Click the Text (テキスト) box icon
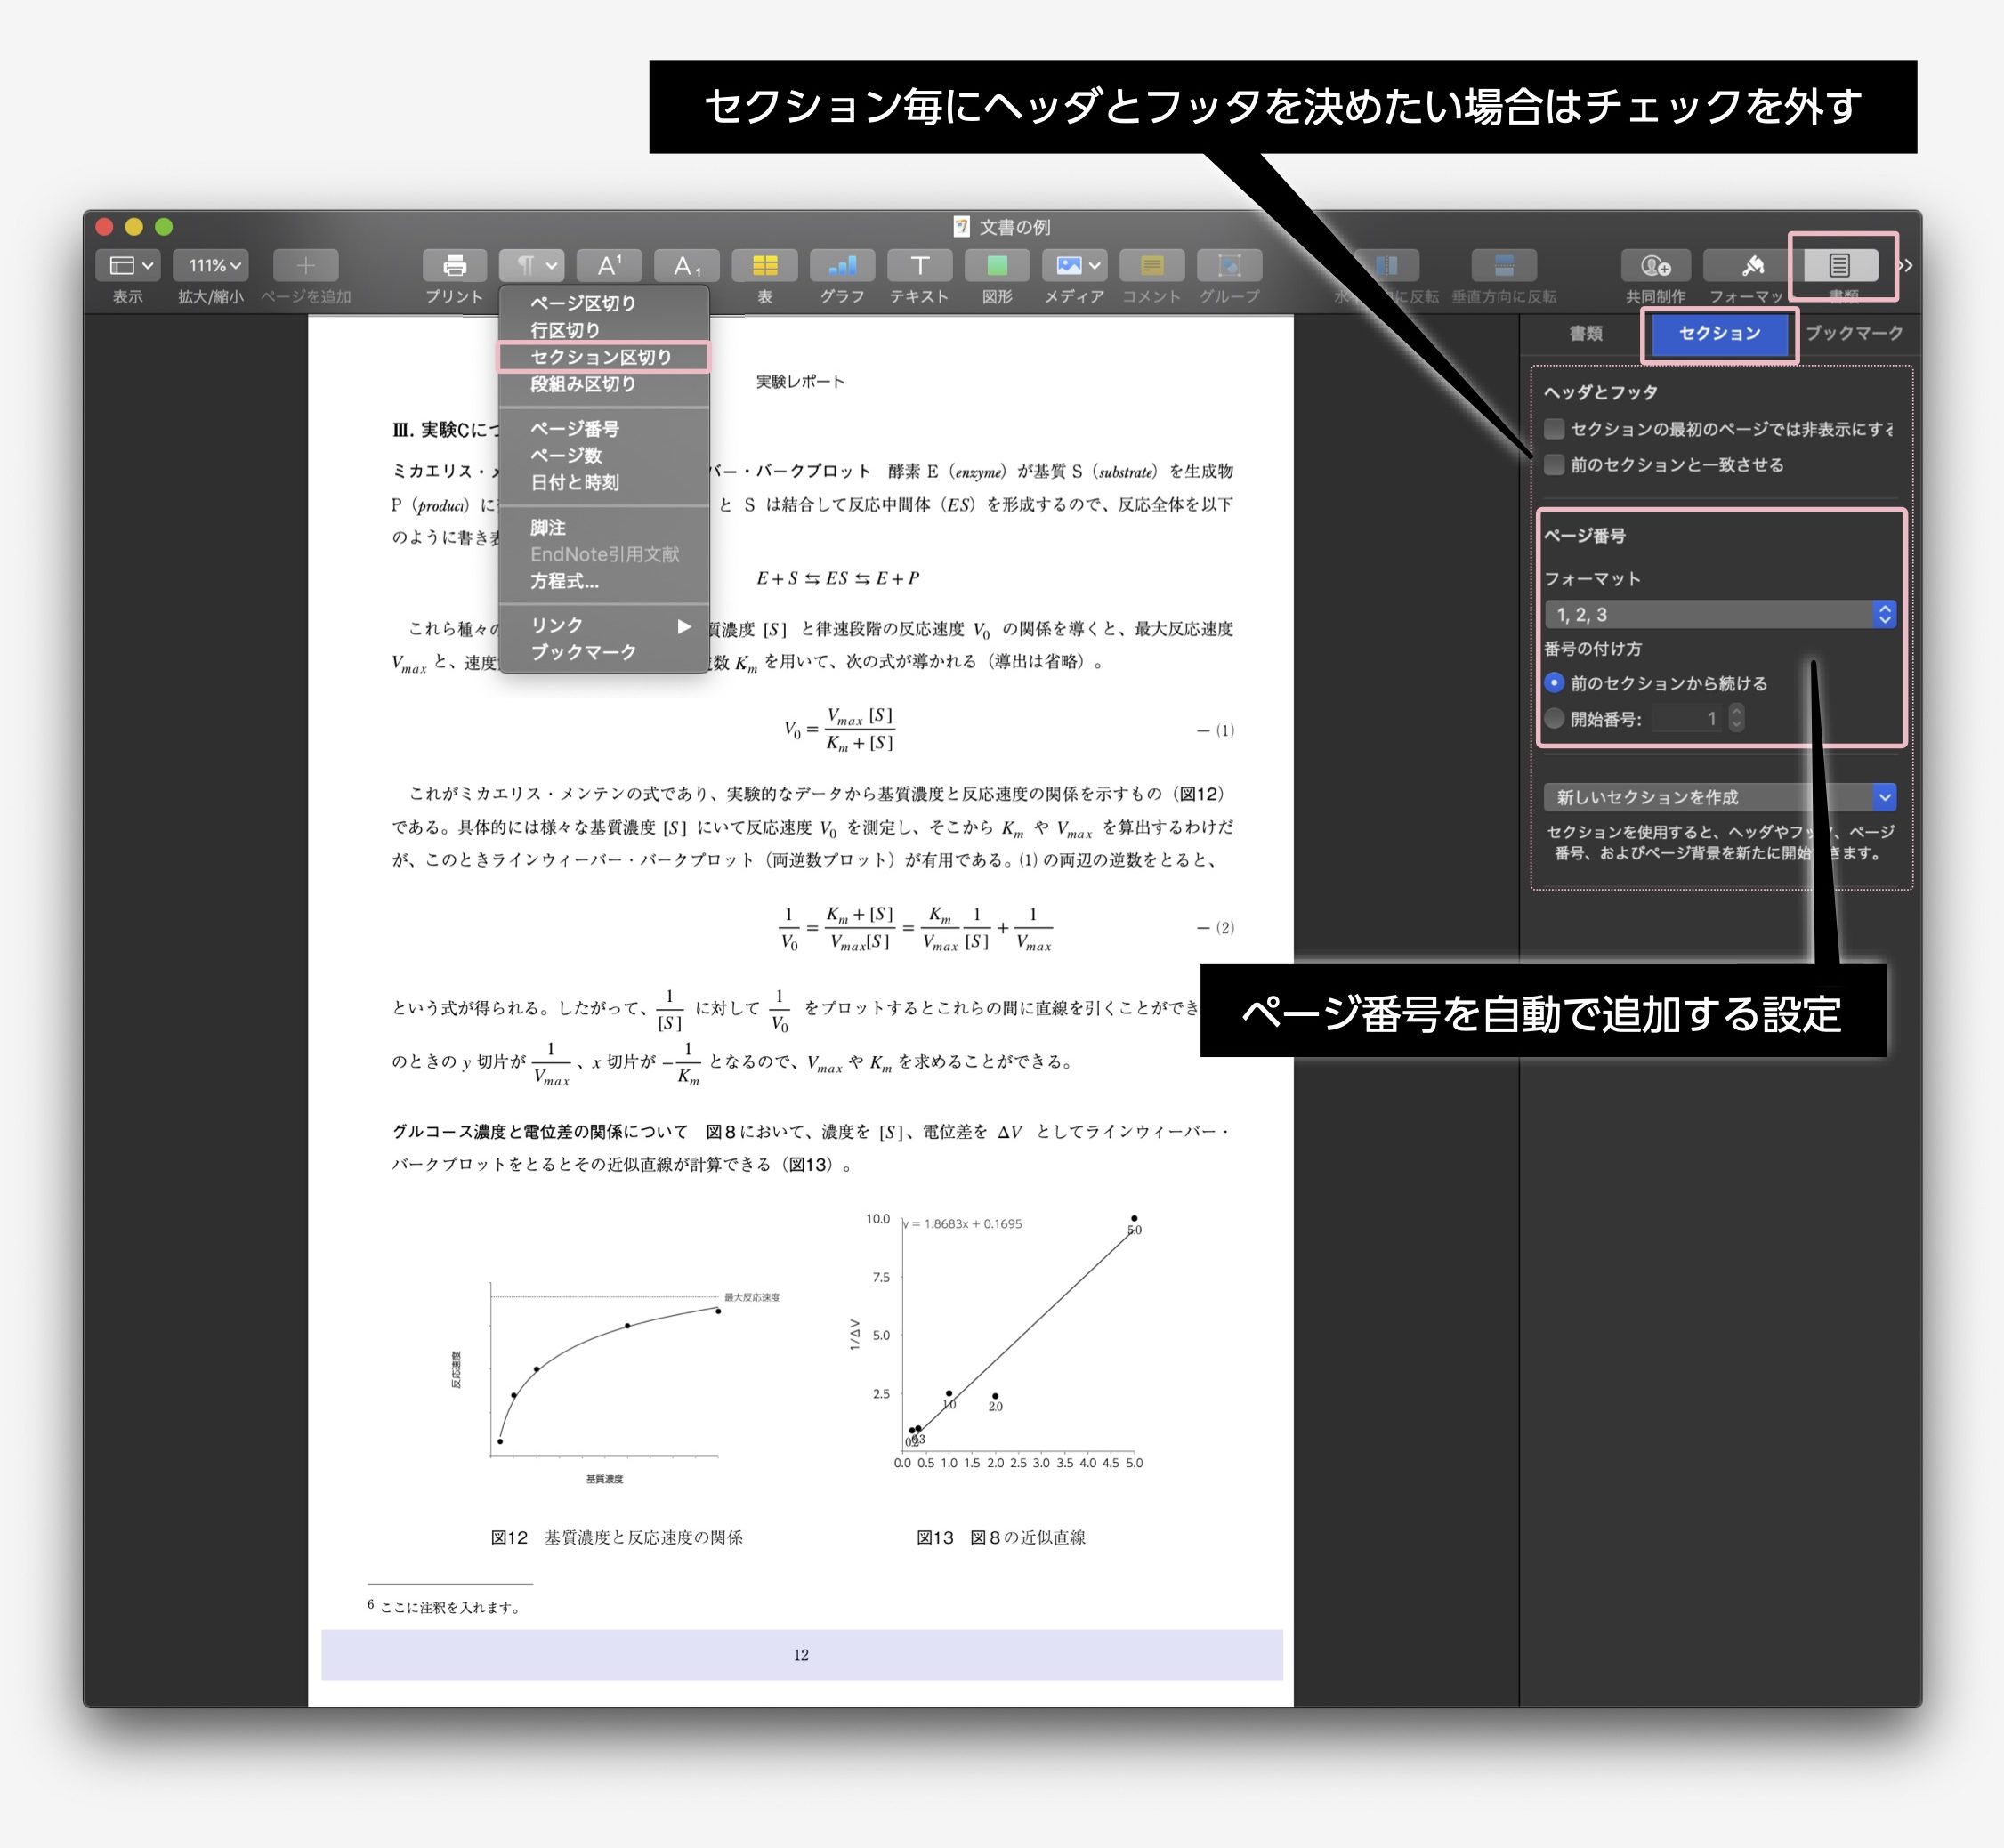The image size is (2004, 1848). 919,265
